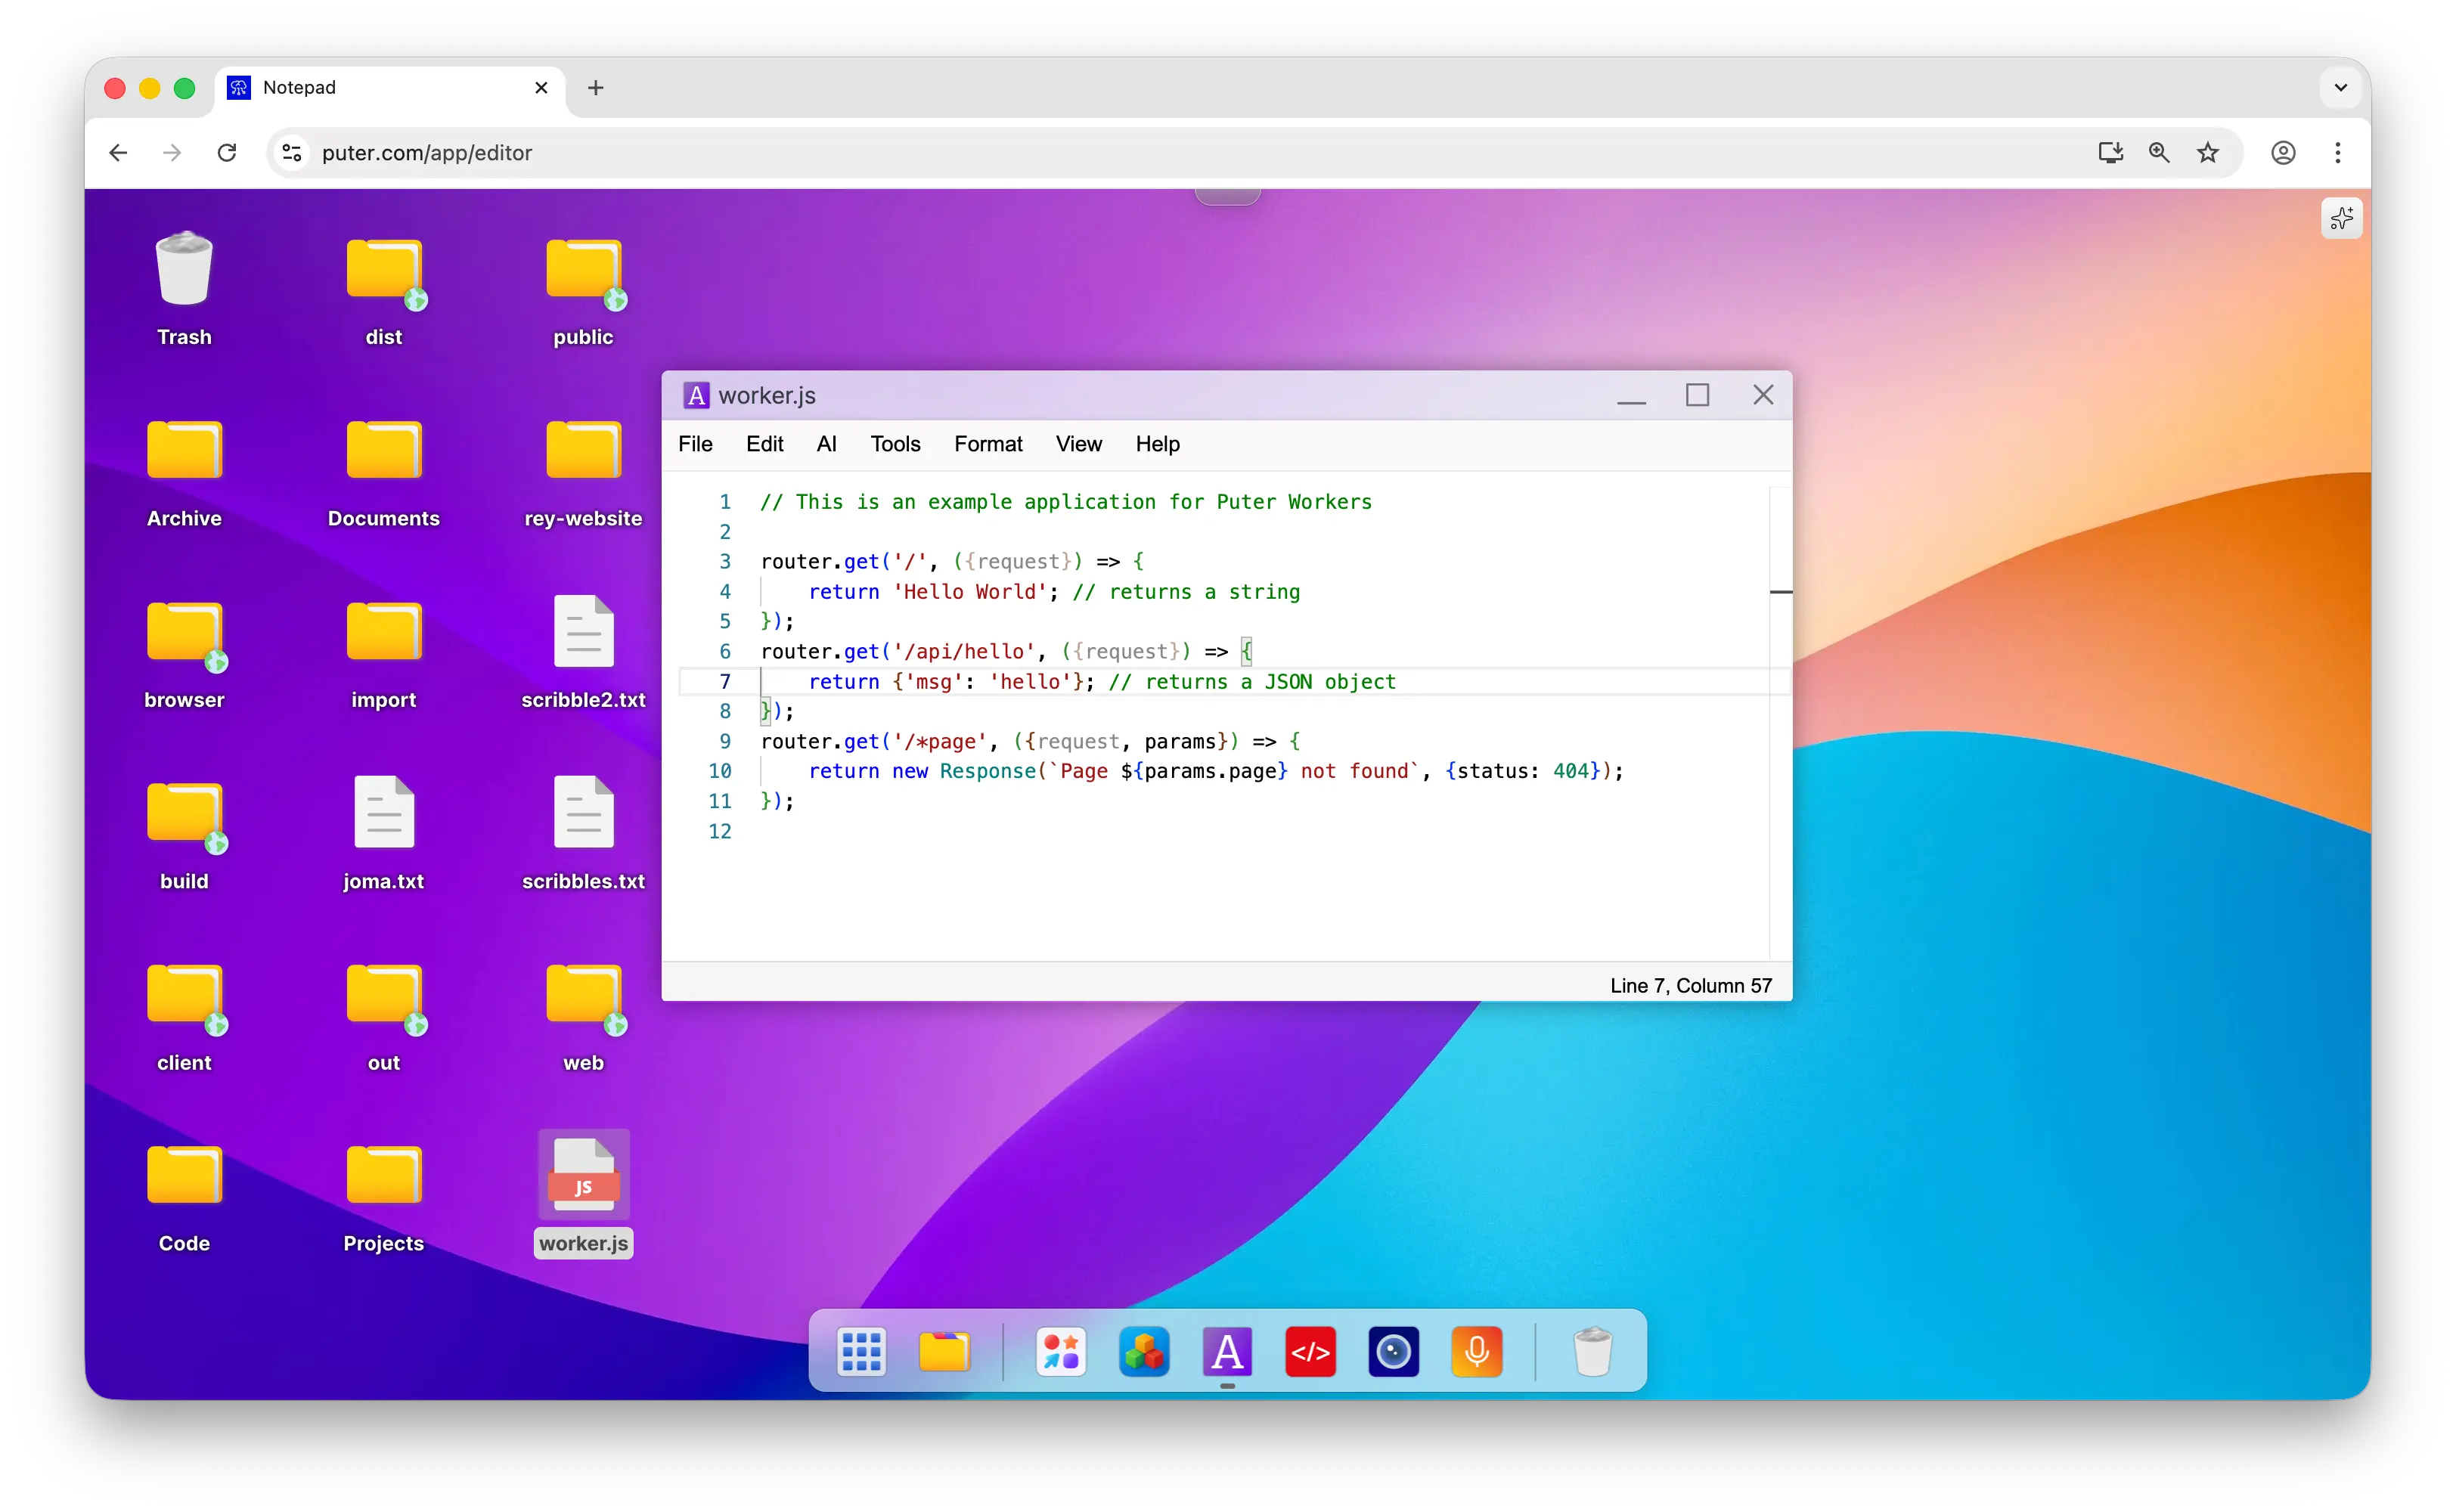Open the camera app in the dock
The height and width of the screenshot is (1512, 2456).
pos(1393,1351)
